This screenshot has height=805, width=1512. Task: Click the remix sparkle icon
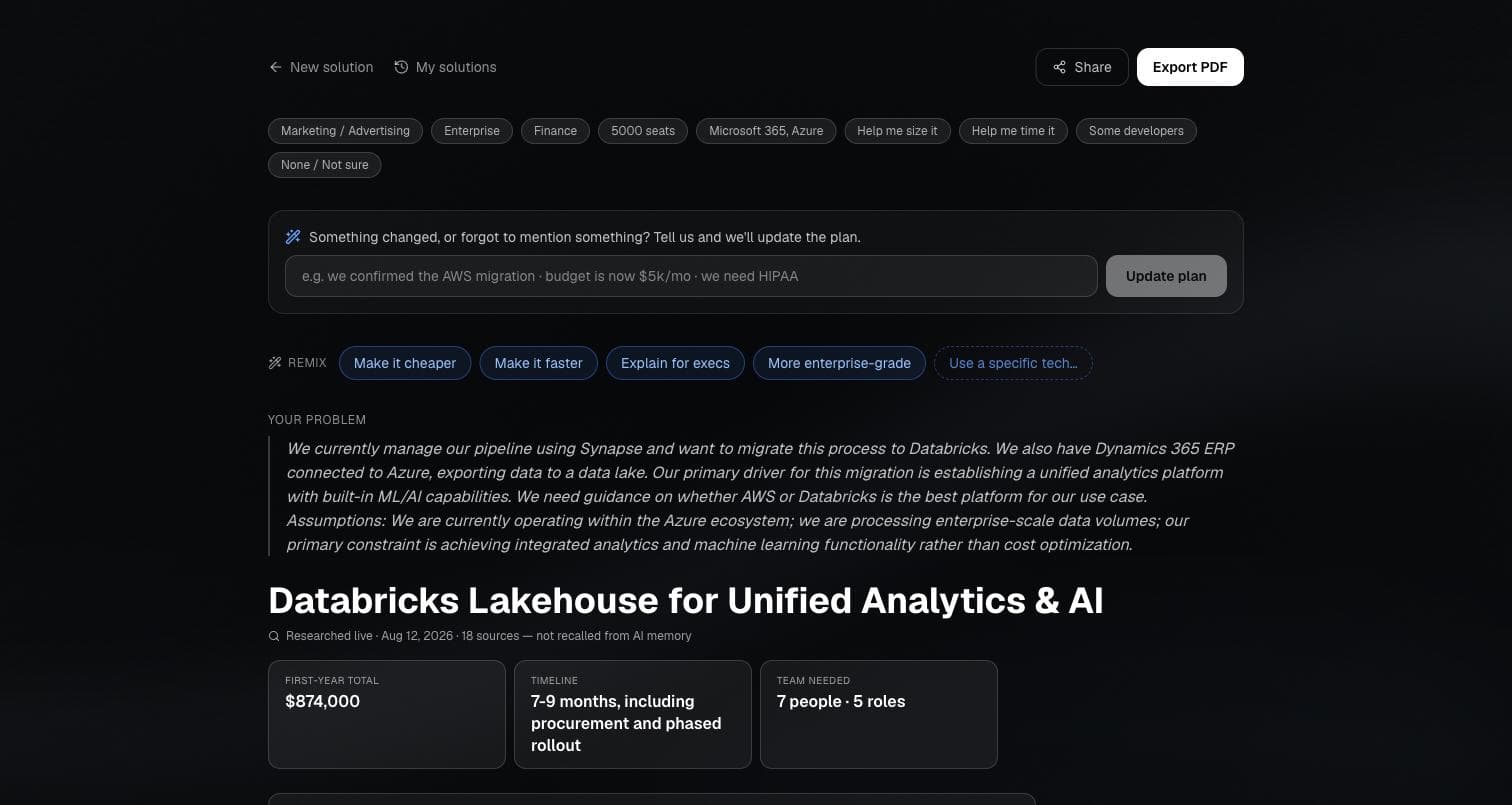click(275, 363)
